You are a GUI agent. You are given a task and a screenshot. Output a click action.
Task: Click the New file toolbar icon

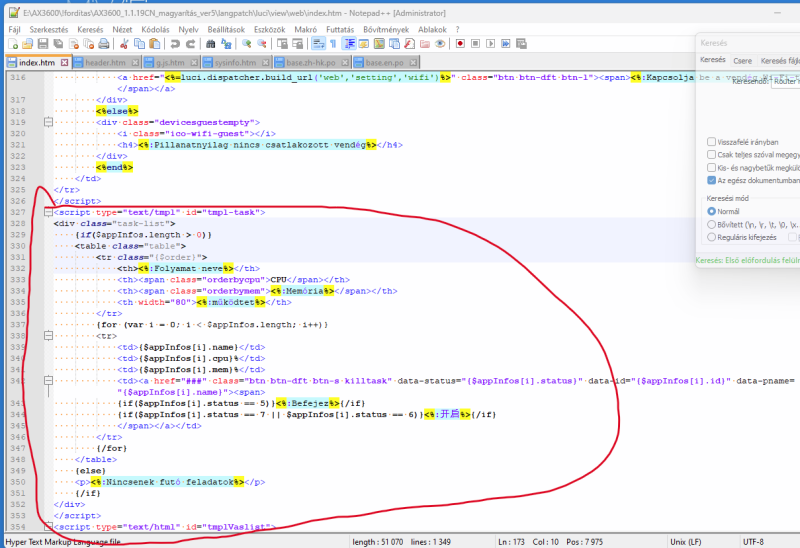point(13,44)
